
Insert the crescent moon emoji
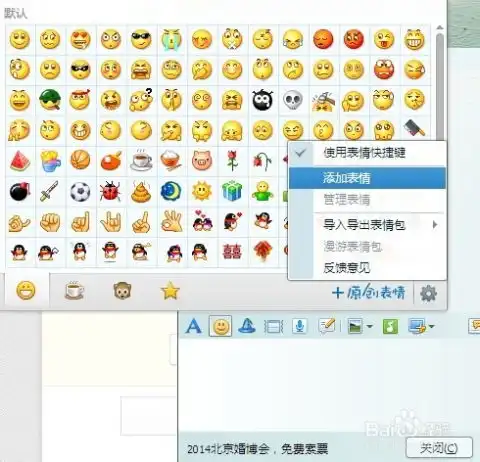click(171, 191)
